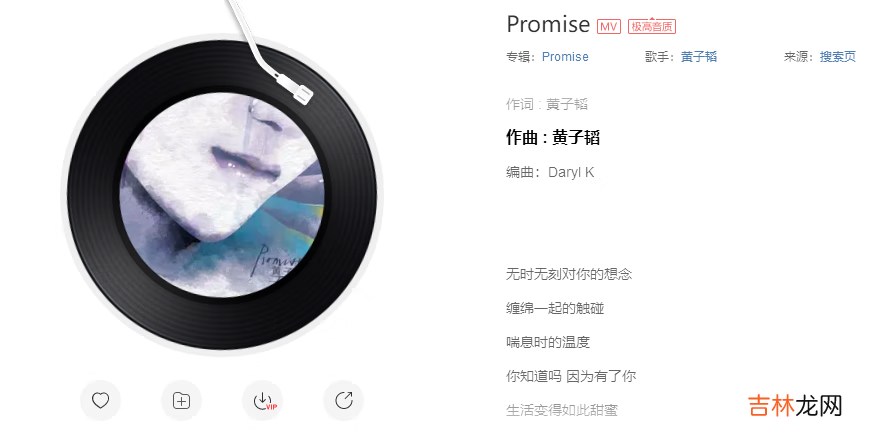The image size is (883, 441).
Task: Select lyric line 作词 : 黄子韬
Action: [x=547, y=104]
